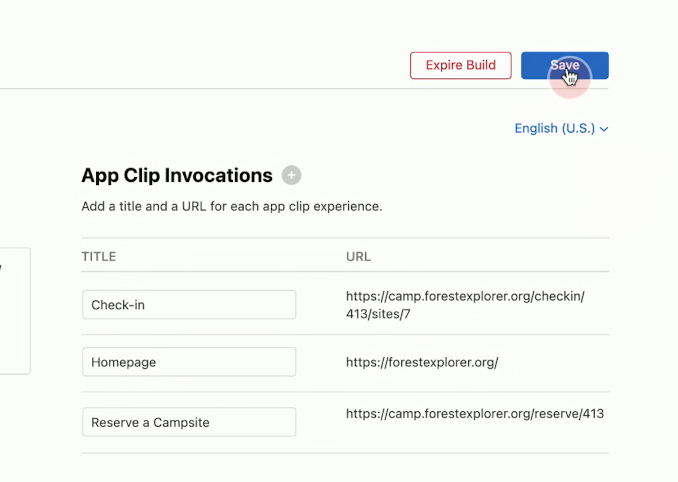The width and height of the screenshot is (678, 482).
Task: Open the camp.forestexplorer.org/reserve/413 URL
Action: [x=475, y=414]
